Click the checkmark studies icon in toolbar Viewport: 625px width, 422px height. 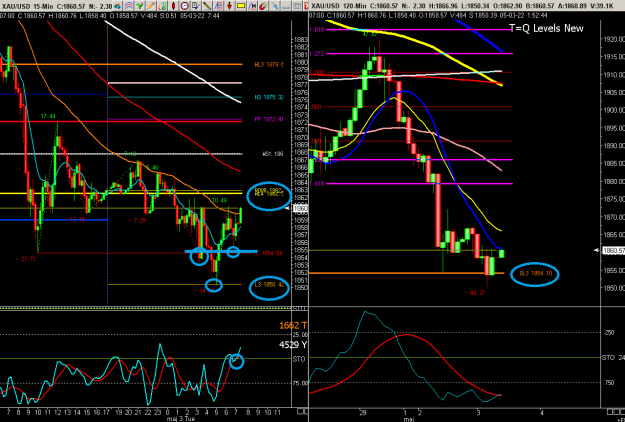point(196,6)
